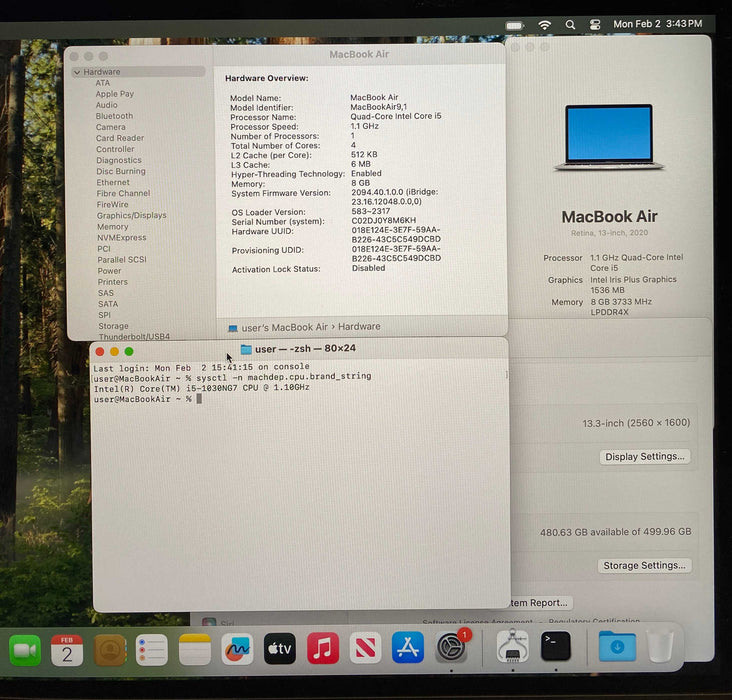Open Spotlight search magnifier icon
This screenshot has width=732, height=700.
click(570, 25)
